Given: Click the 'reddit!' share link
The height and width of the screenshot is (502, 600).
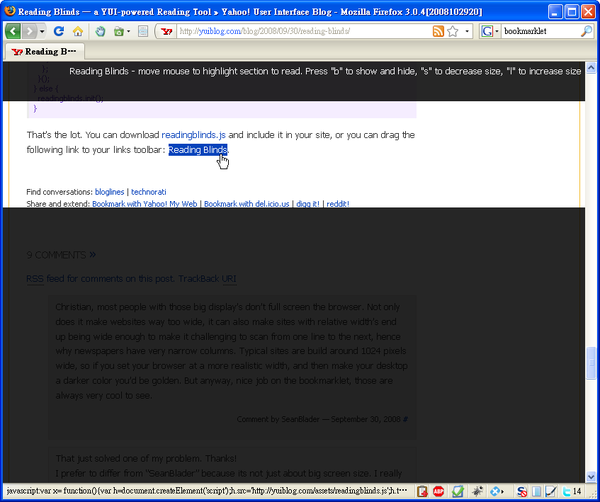Looking at the screenshot, I should click(x=338, y=204).
